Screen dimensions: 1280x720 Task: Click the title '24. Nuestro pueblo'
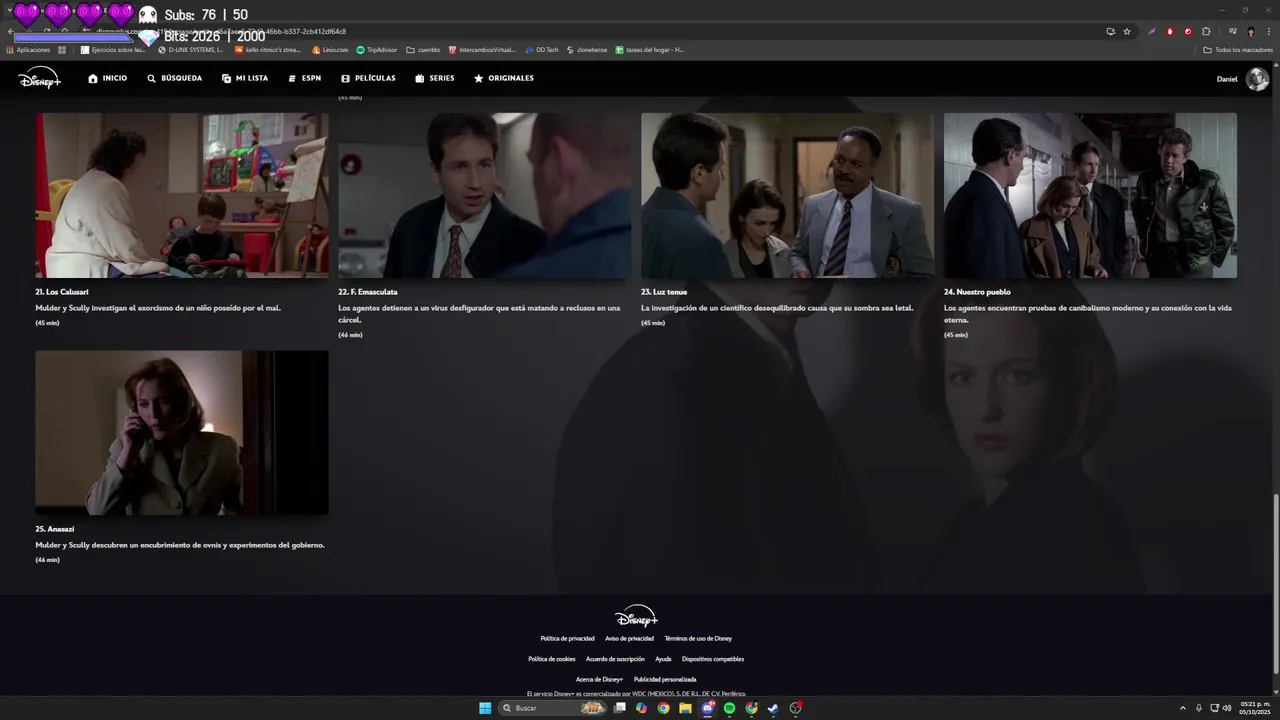pyautogui.click(x=977, y=292)
